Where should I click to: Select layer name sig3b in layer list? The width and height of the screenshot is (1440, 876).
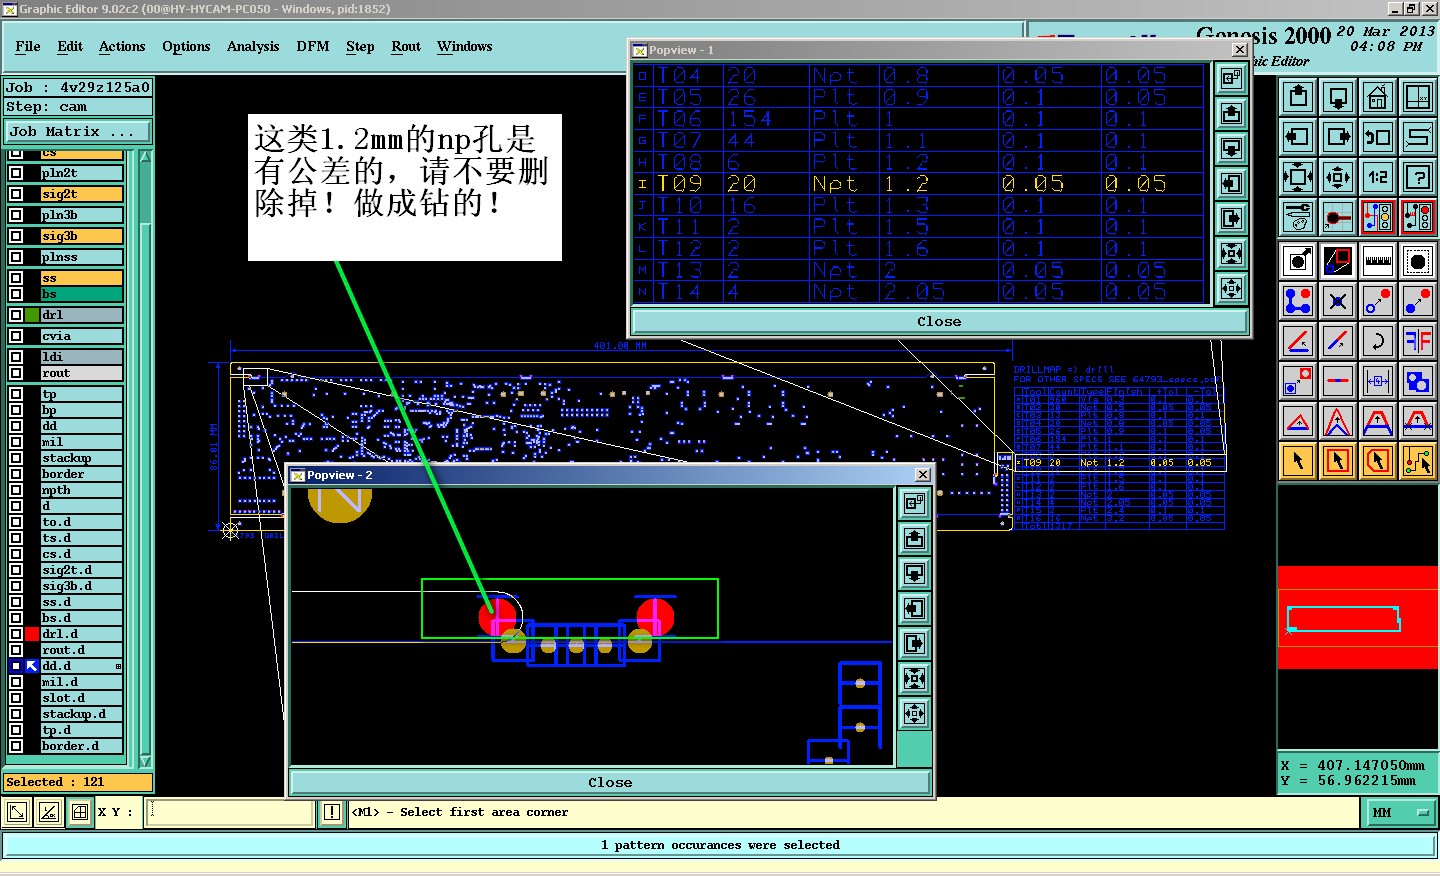pos(82,236)
